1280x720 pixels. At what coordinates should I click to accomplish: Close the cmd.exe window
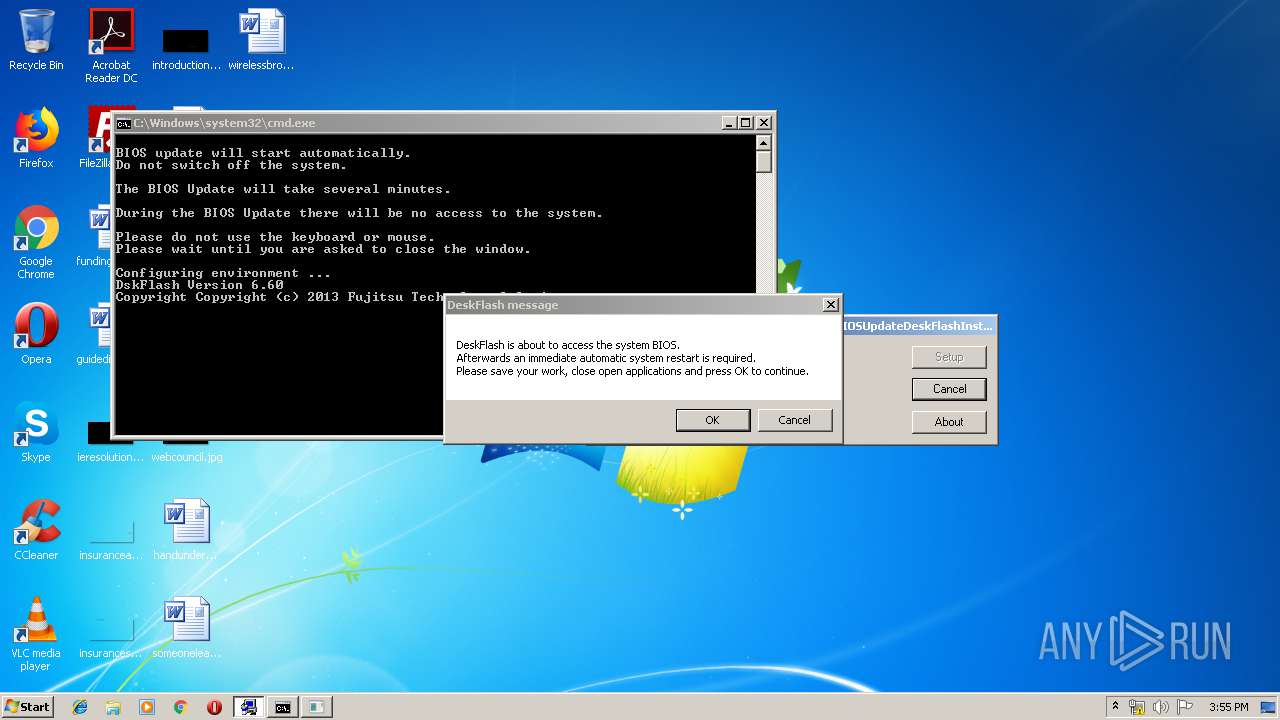(x=764, y=123)
